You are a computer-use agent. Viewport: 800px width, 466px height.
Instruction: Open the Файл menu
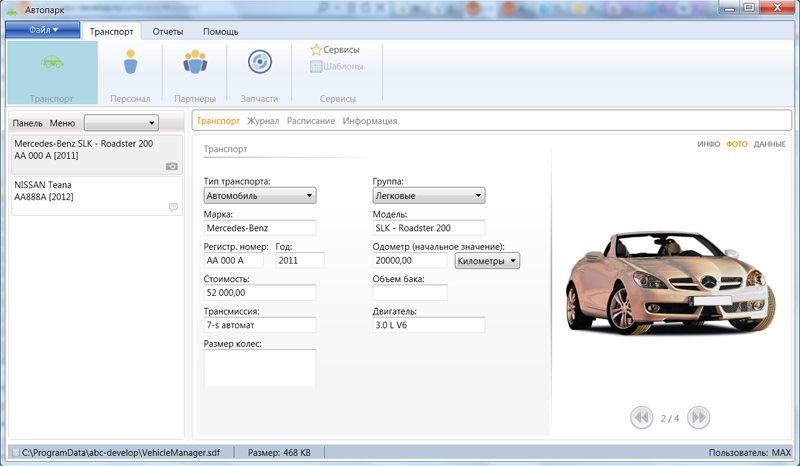(x=43, y=30)
